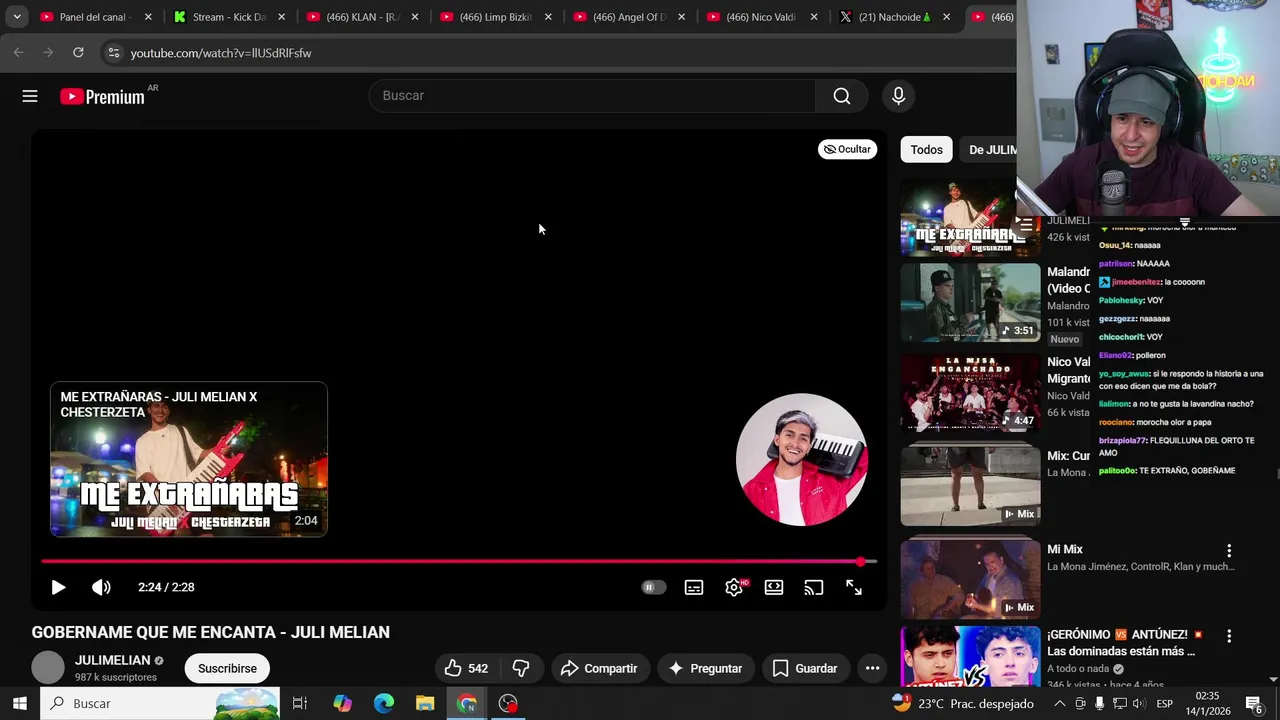Enter fullscreen mode in the player
This screenshot has height=720, width=1280.
(x=853, y=587)
